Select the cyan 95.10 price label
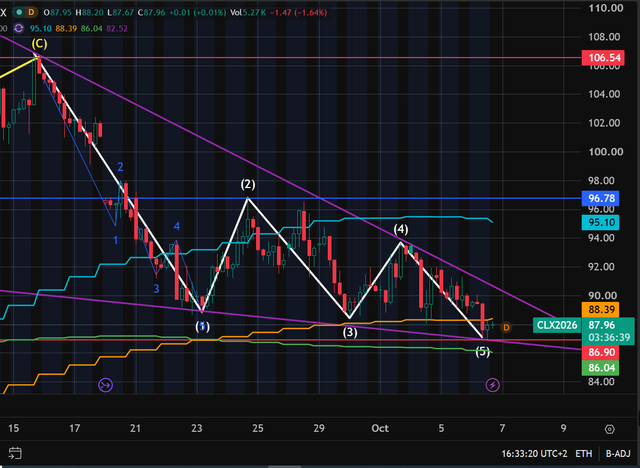Image resolution: width=640 pixels, height=468 pixels. click(600, 222)
